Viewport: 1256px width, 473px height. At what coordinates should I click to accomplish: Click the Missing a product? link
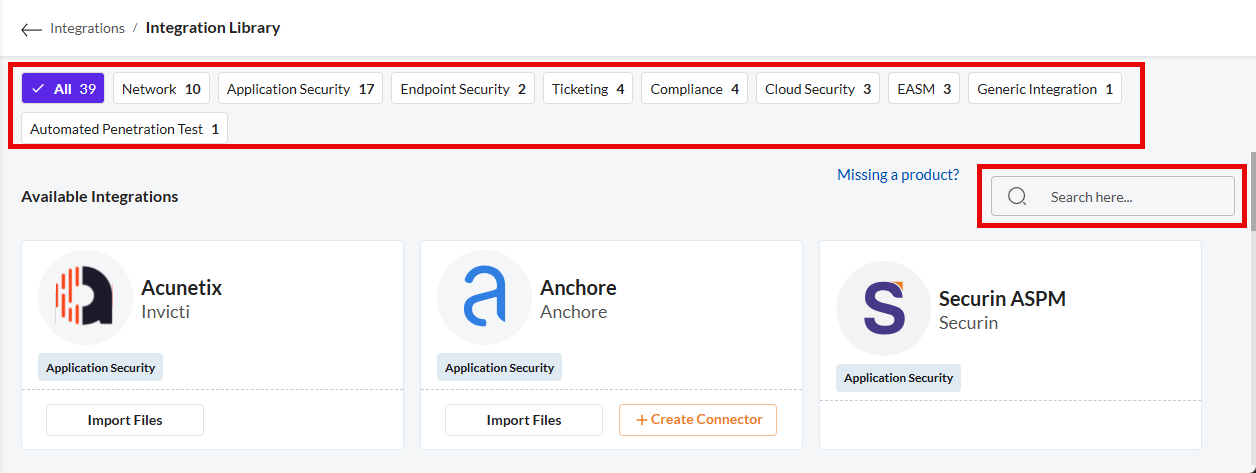click(x=898, y=175)
